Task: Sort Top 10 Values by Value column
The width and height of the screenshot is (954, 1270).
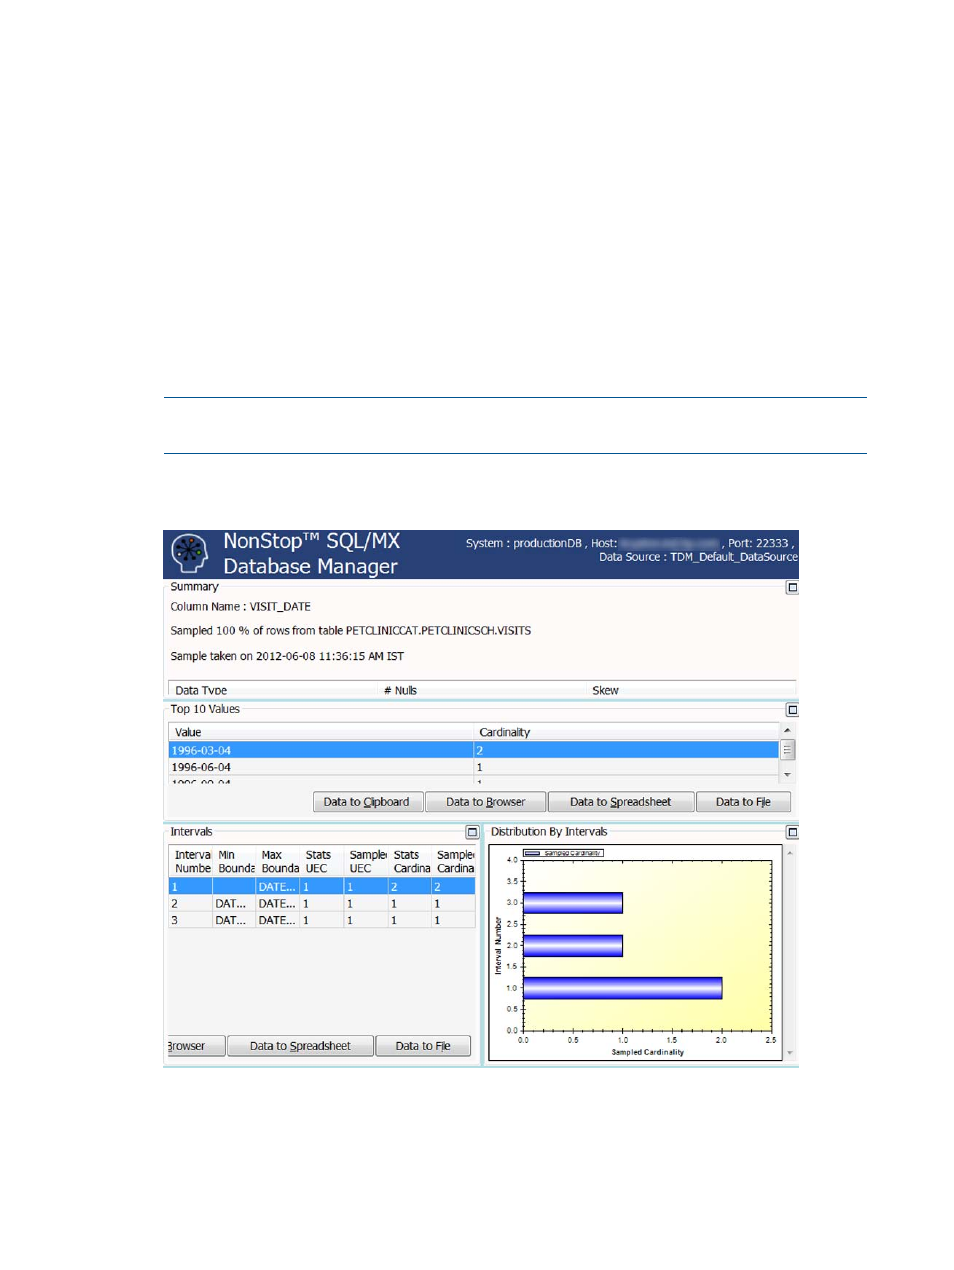Action: click(x=320, y=732)
